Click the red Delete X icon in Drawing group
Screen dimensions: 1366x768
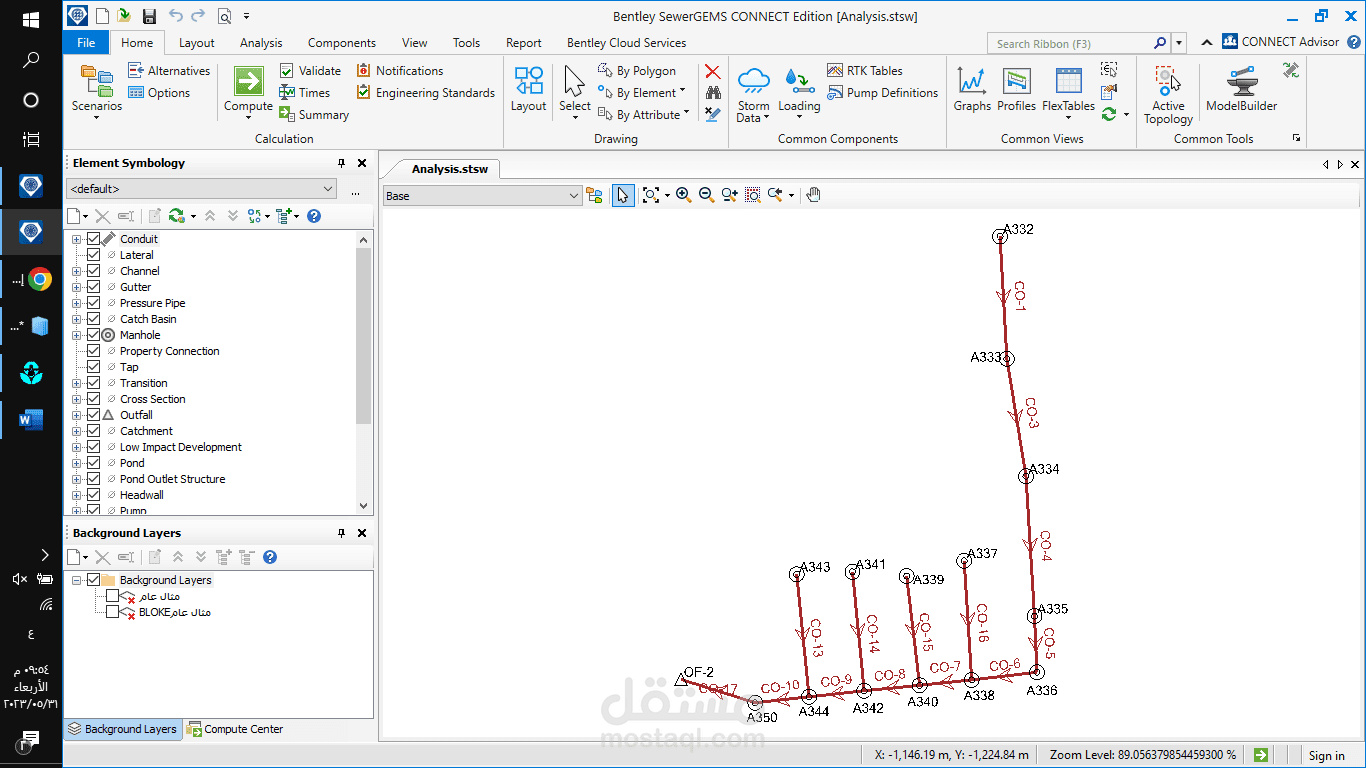(712, 71)
